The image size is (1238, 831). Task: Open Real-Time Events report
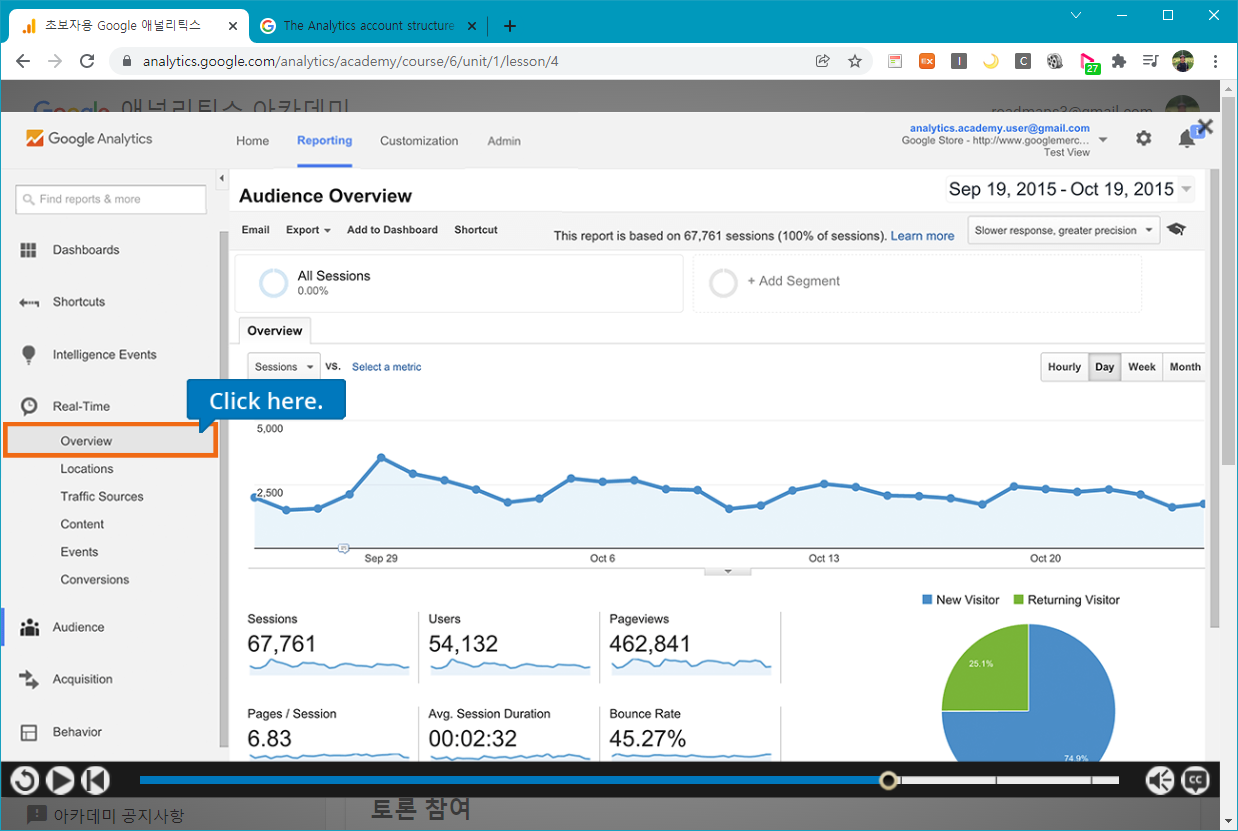[79, 552]
